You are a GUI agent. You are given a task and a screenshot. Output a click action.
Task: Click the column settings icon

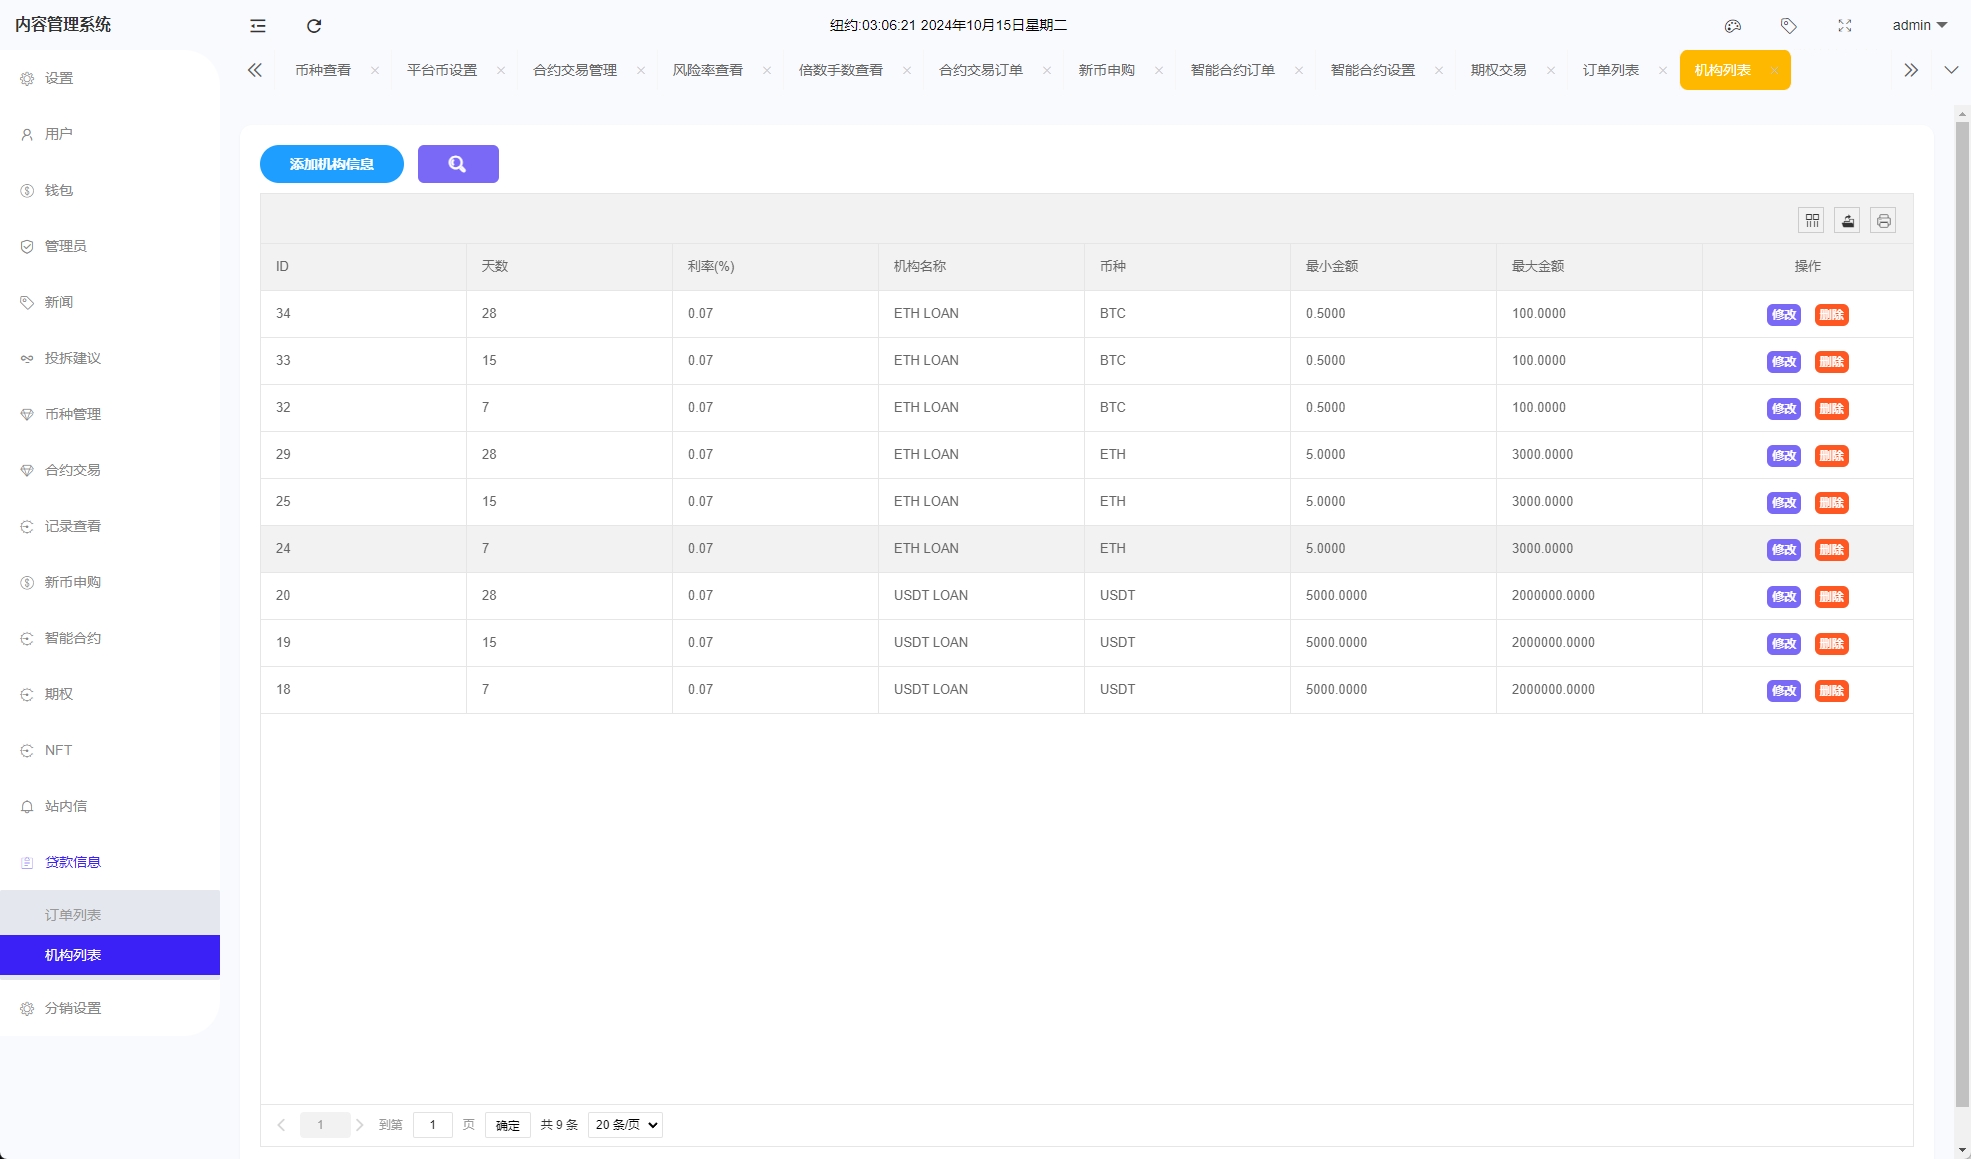tap(1812, 221)
